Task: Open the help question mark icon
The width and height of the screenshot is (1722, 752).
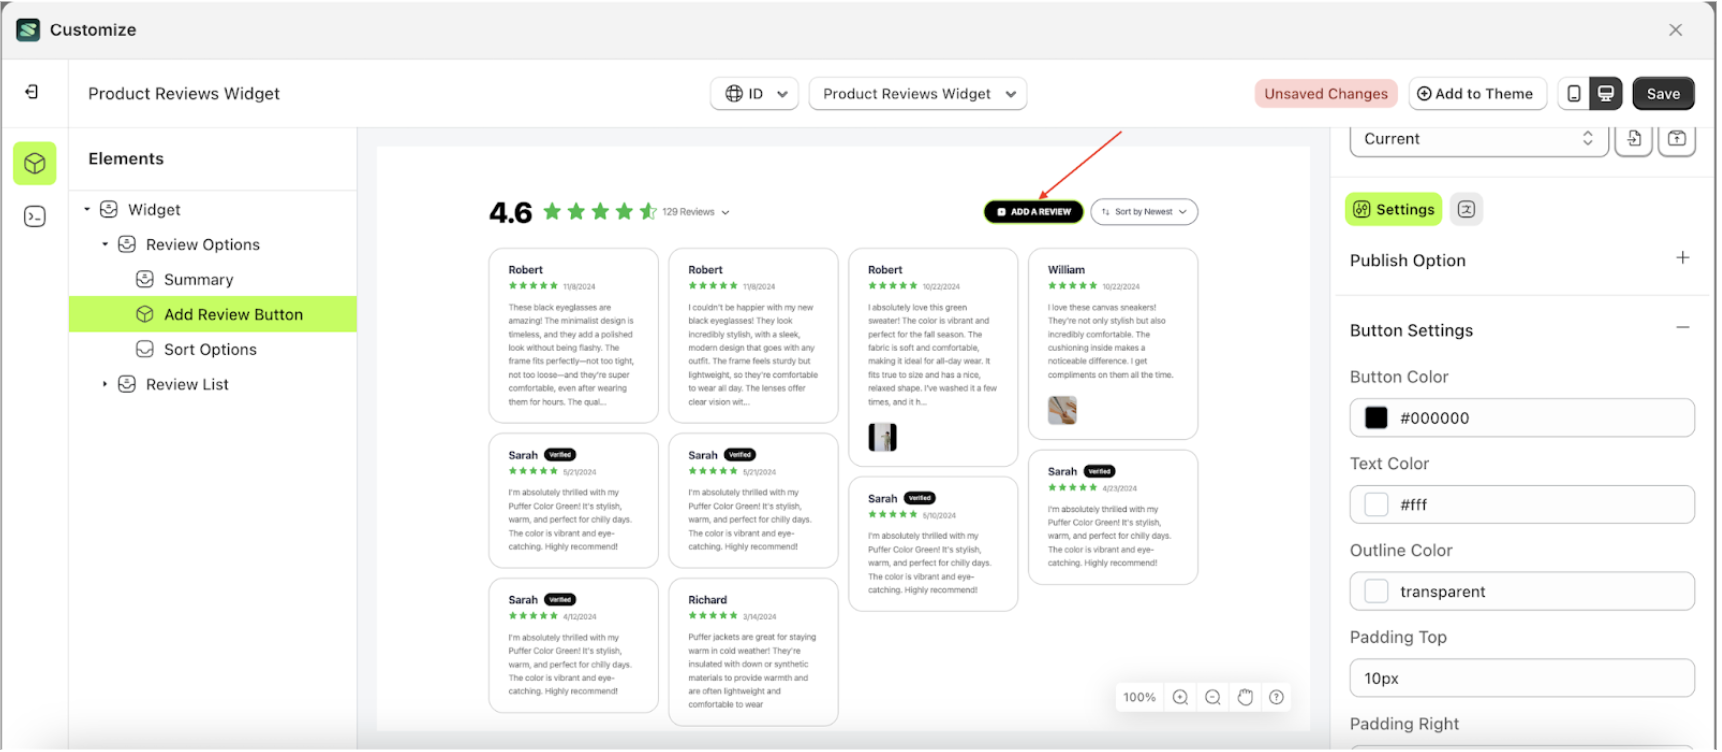Action: point(1277,697)
